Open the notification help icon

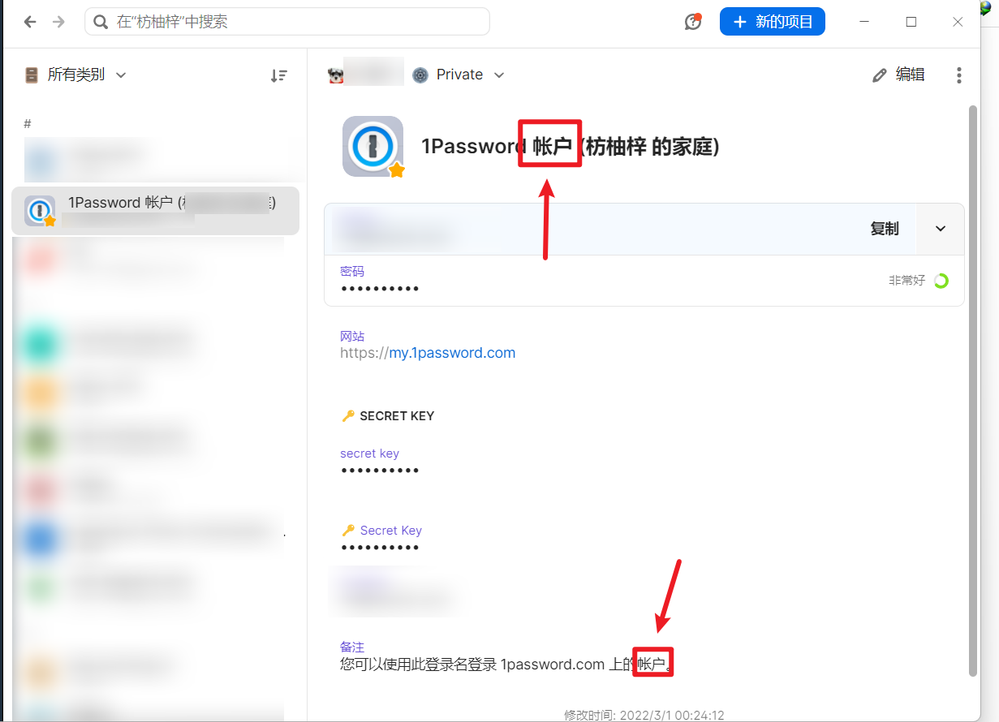point(693,22)
